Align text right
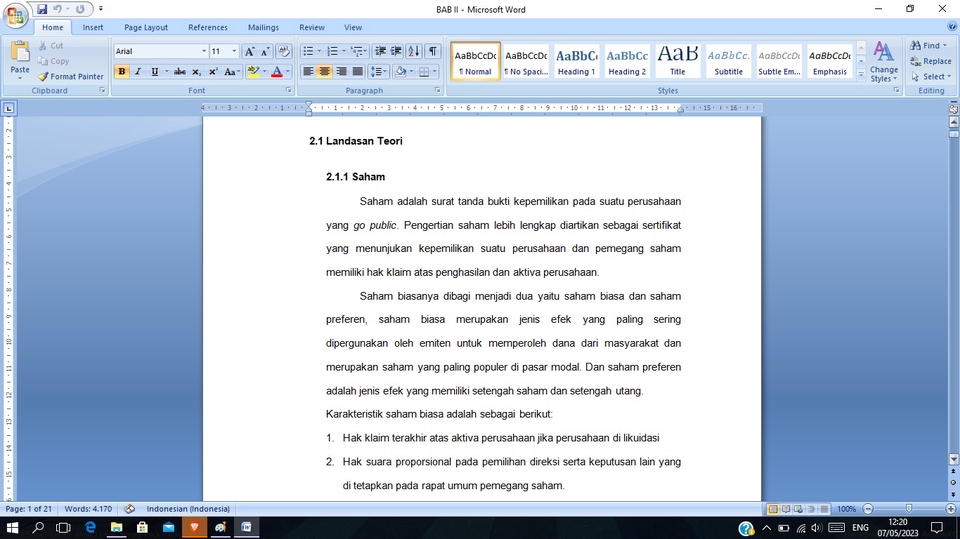 (341, 72)
